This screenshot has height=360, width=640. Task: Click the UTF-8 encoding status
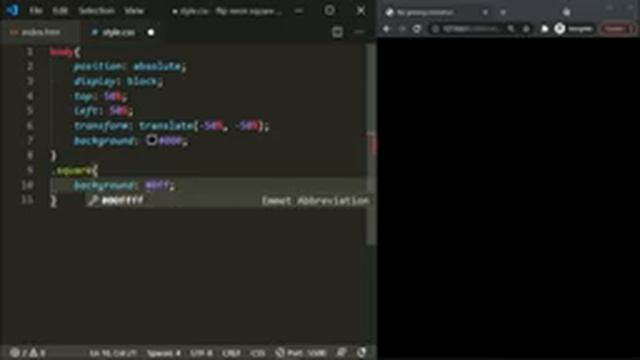(x=201, y=353)
